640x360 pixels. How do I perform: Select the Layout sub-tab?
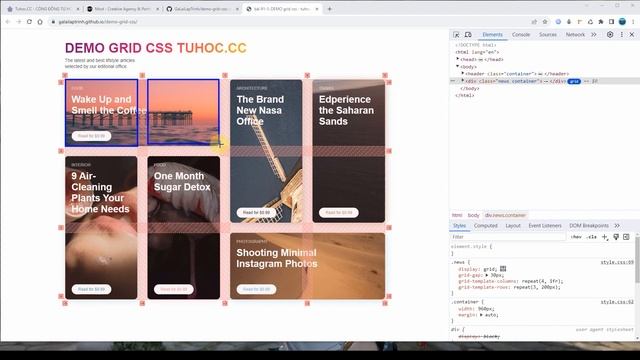513,226
